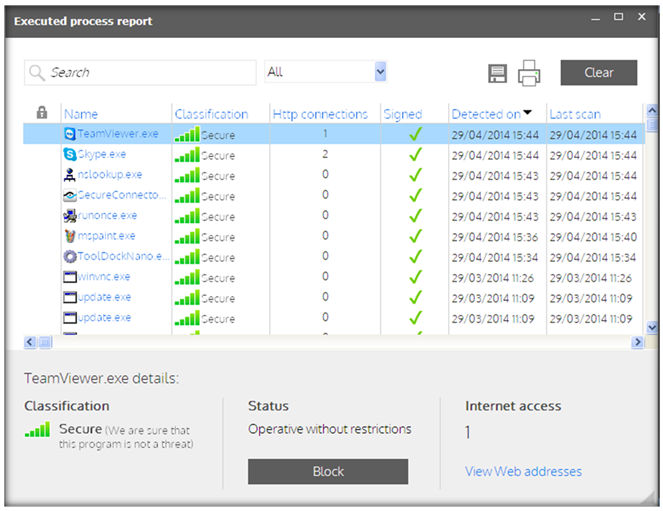Select the SecureConnecto... program icon
Screen dimensions: 663x511
[70, 195]
